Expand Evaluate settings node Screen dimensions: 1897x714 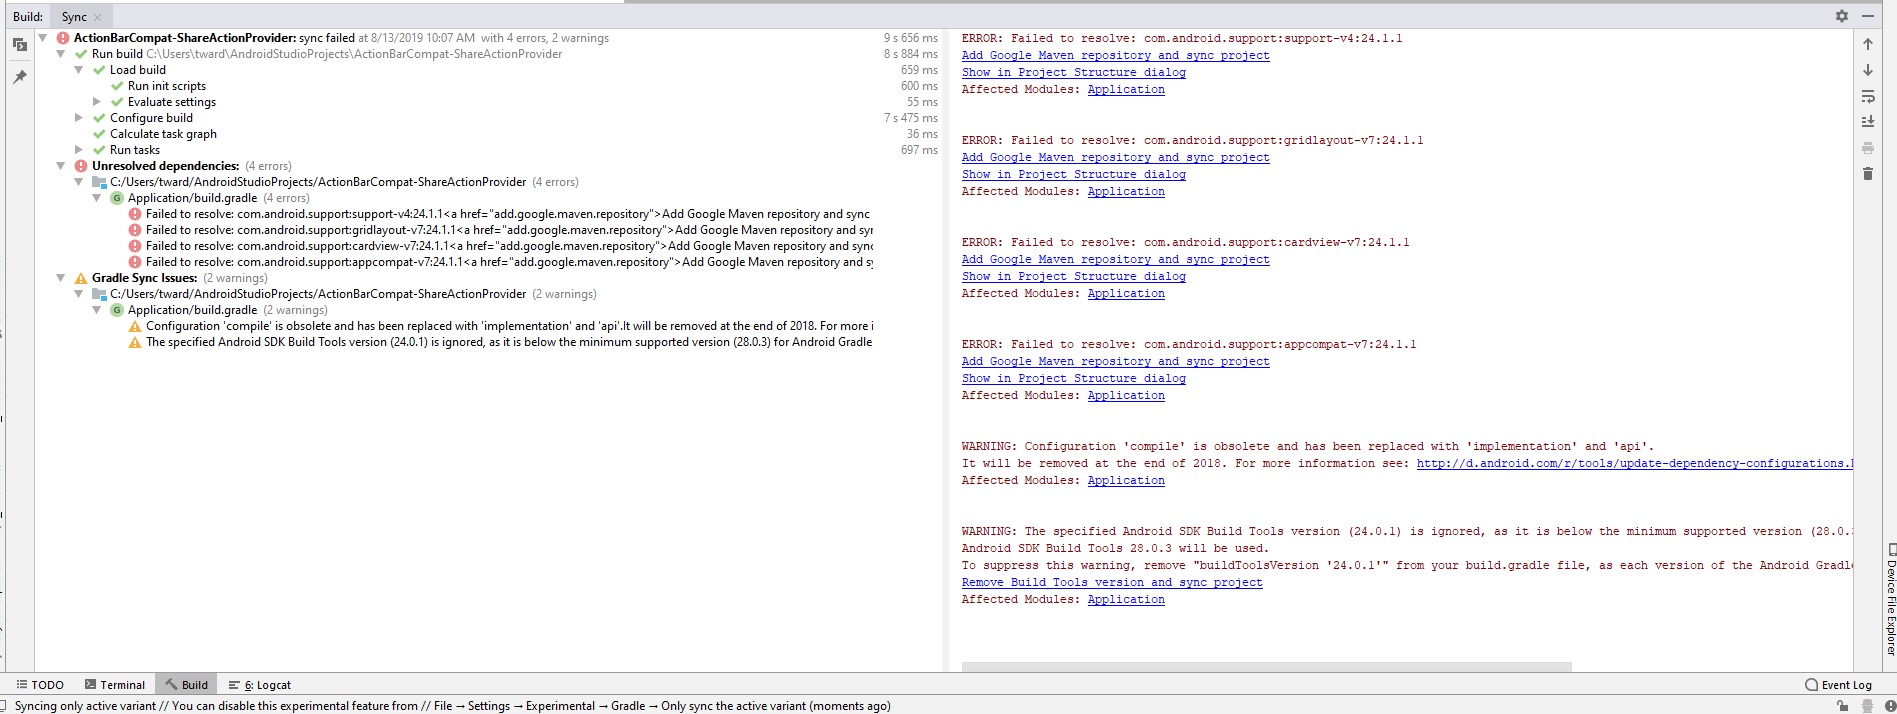coord(97,102)
